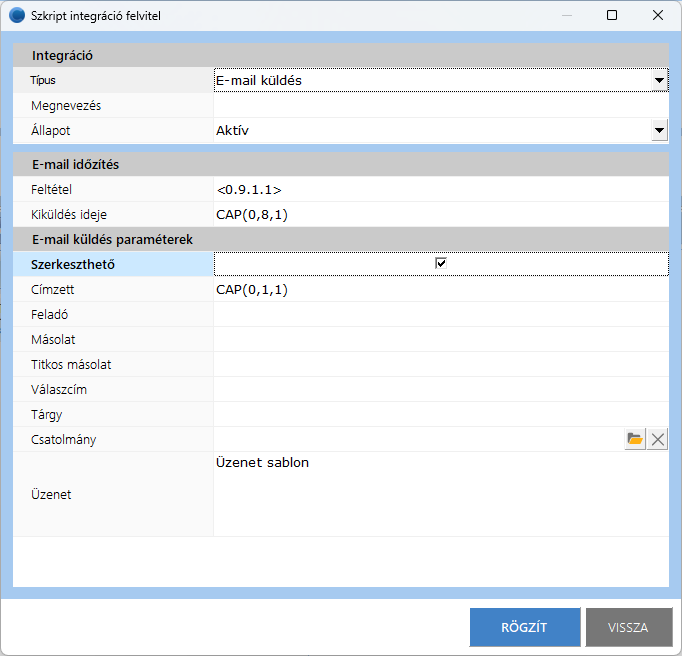Click the Címzett field
Screen dimensions: 682x656
tap(440, 289)
